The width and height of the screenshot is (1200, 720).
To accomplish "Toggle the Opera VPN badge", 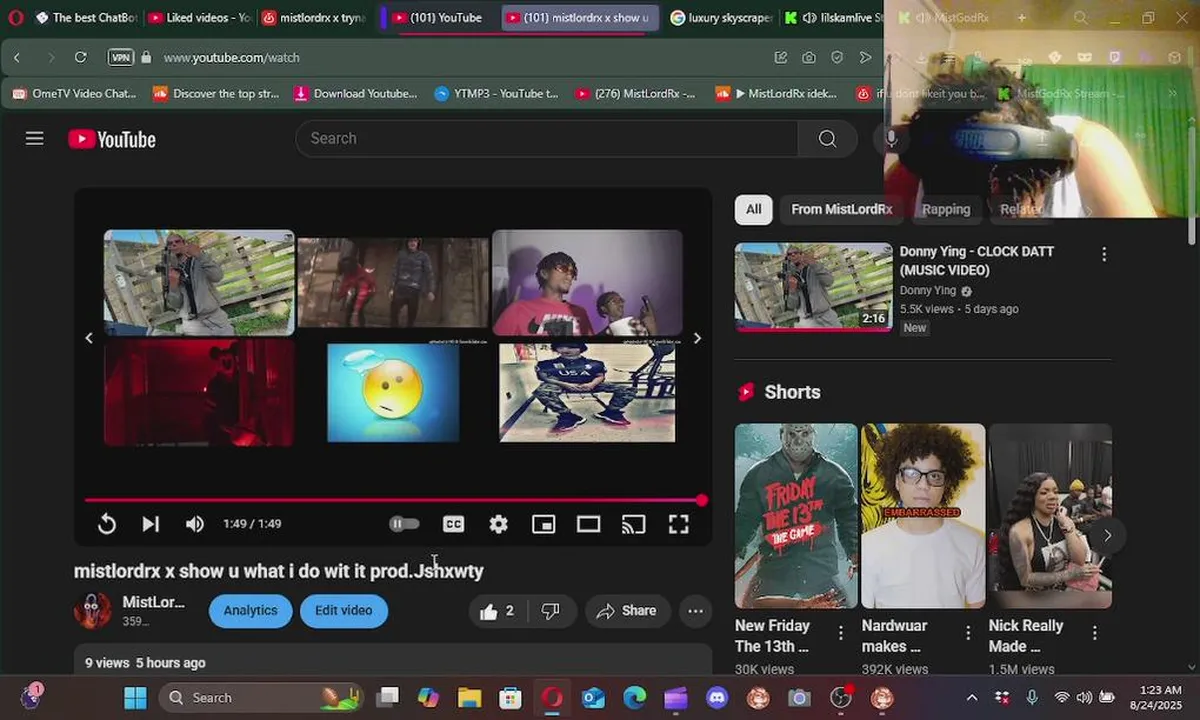I will (120, 58).
